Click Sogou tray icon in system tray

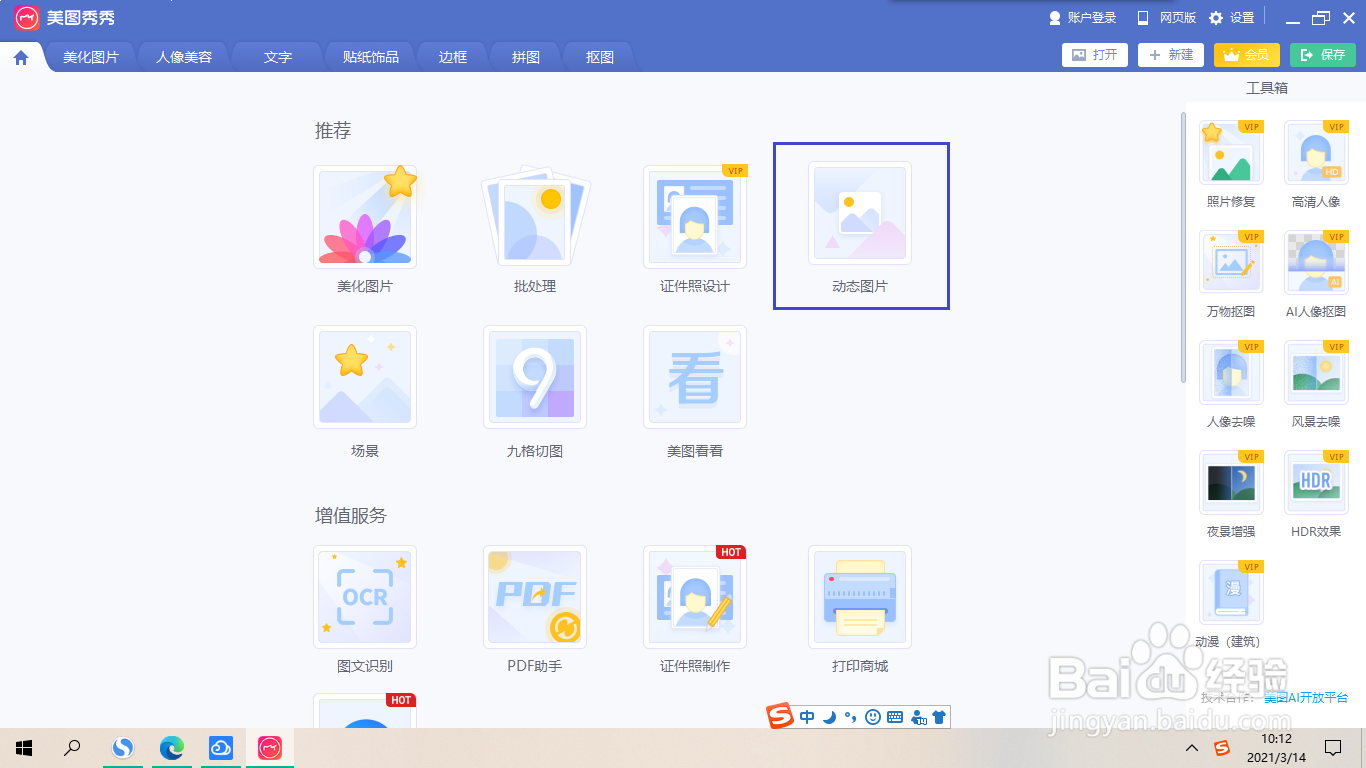(x=1222, y=748)
